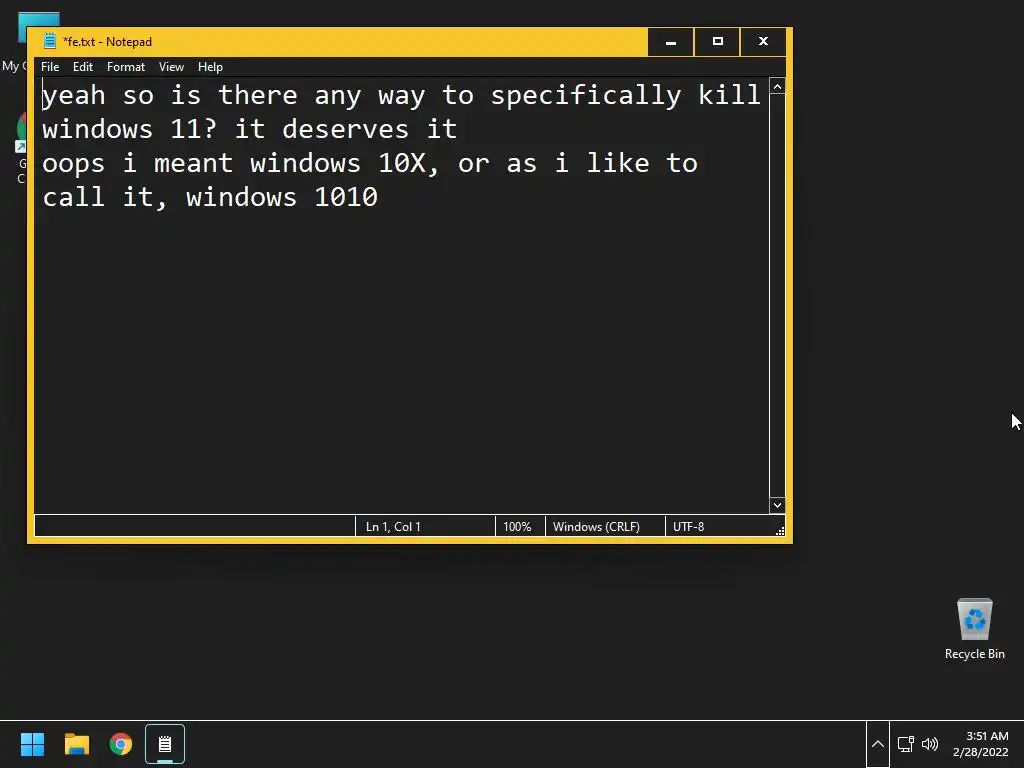Open File Explorer from the taskbar

(76, 744)
